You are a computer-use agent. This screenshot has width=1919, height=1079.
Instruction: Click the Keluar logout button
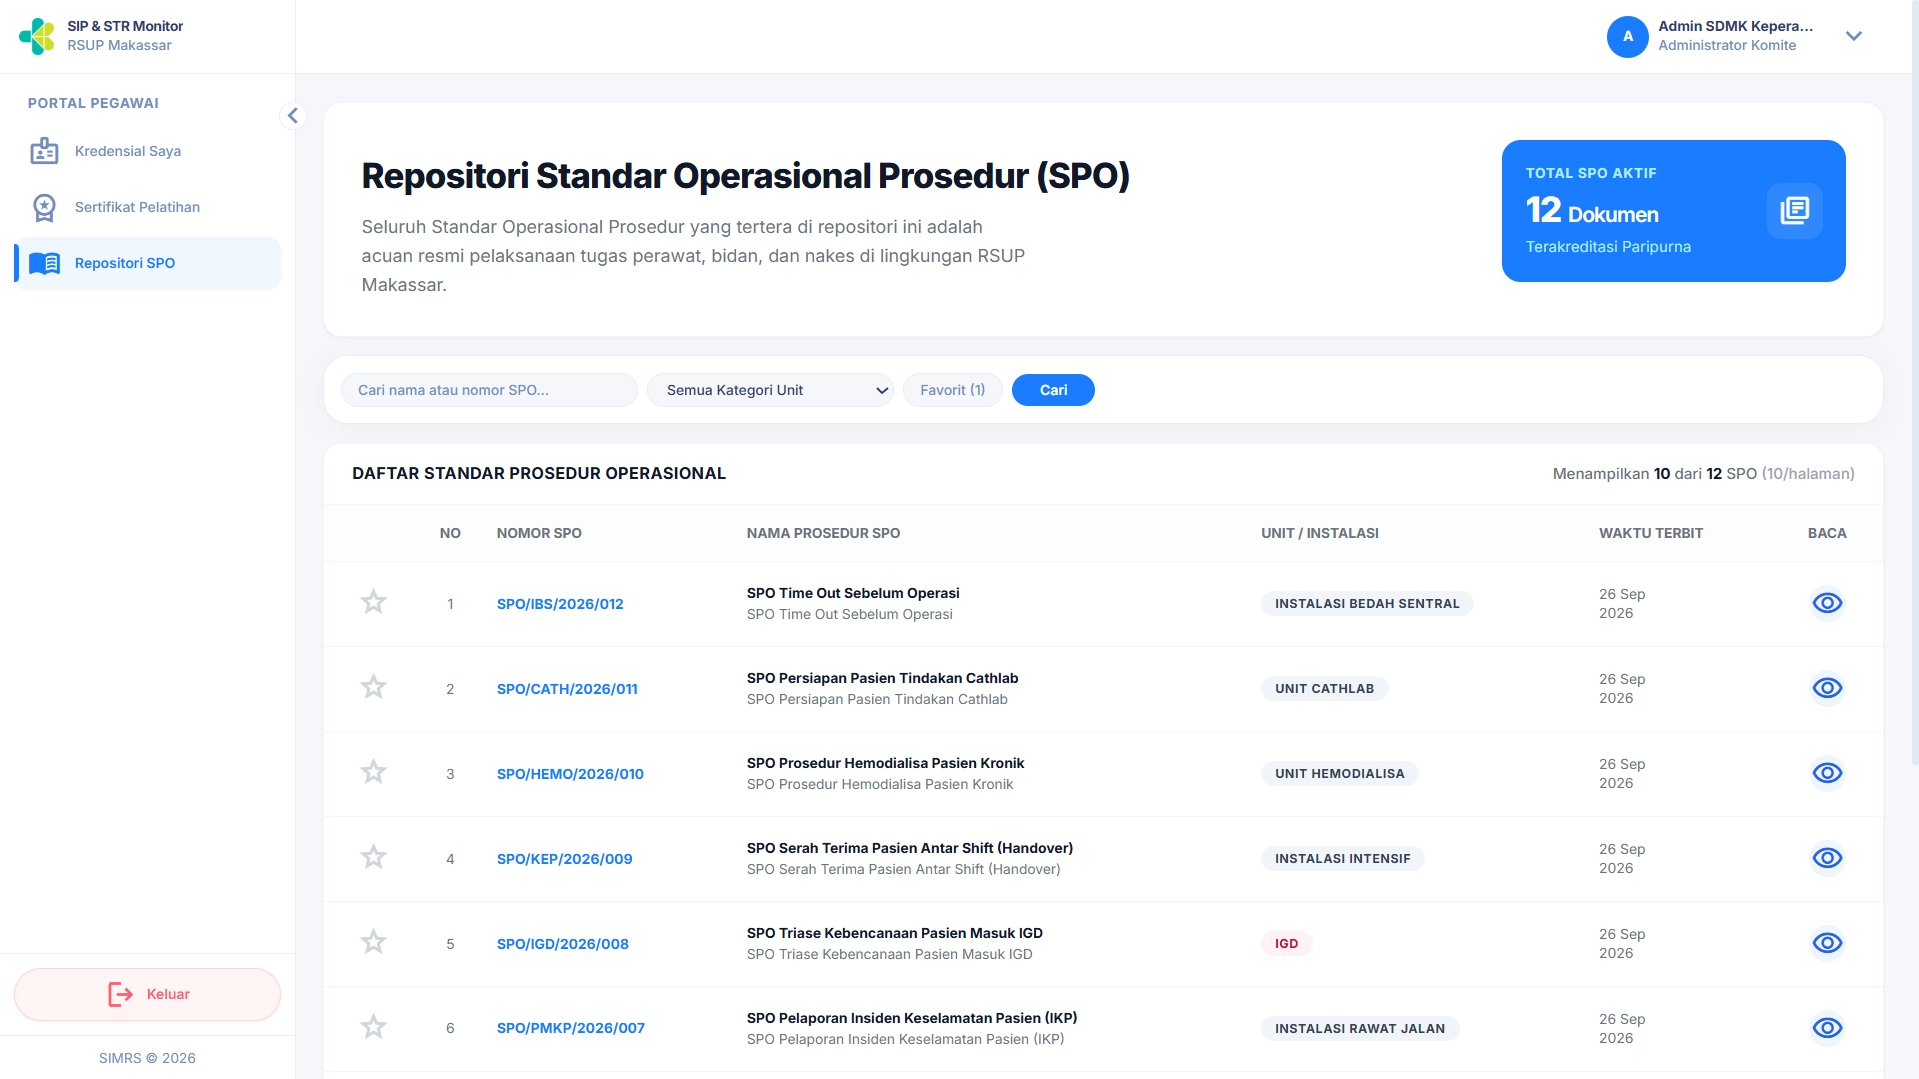pos(147,994)
